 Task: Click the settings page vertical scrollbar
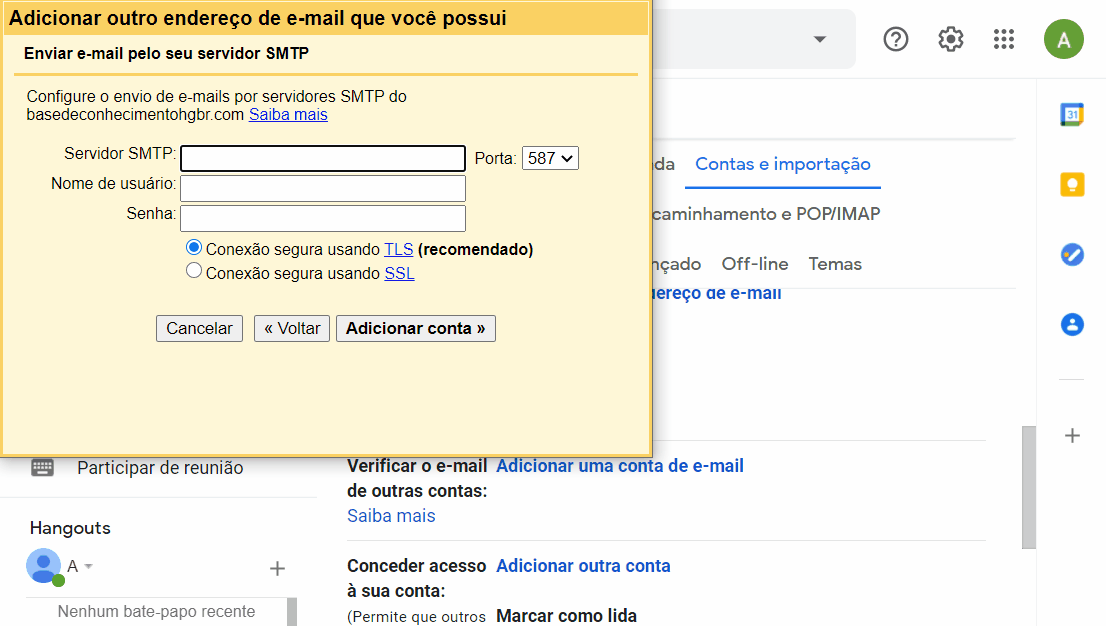point(1028,487)
